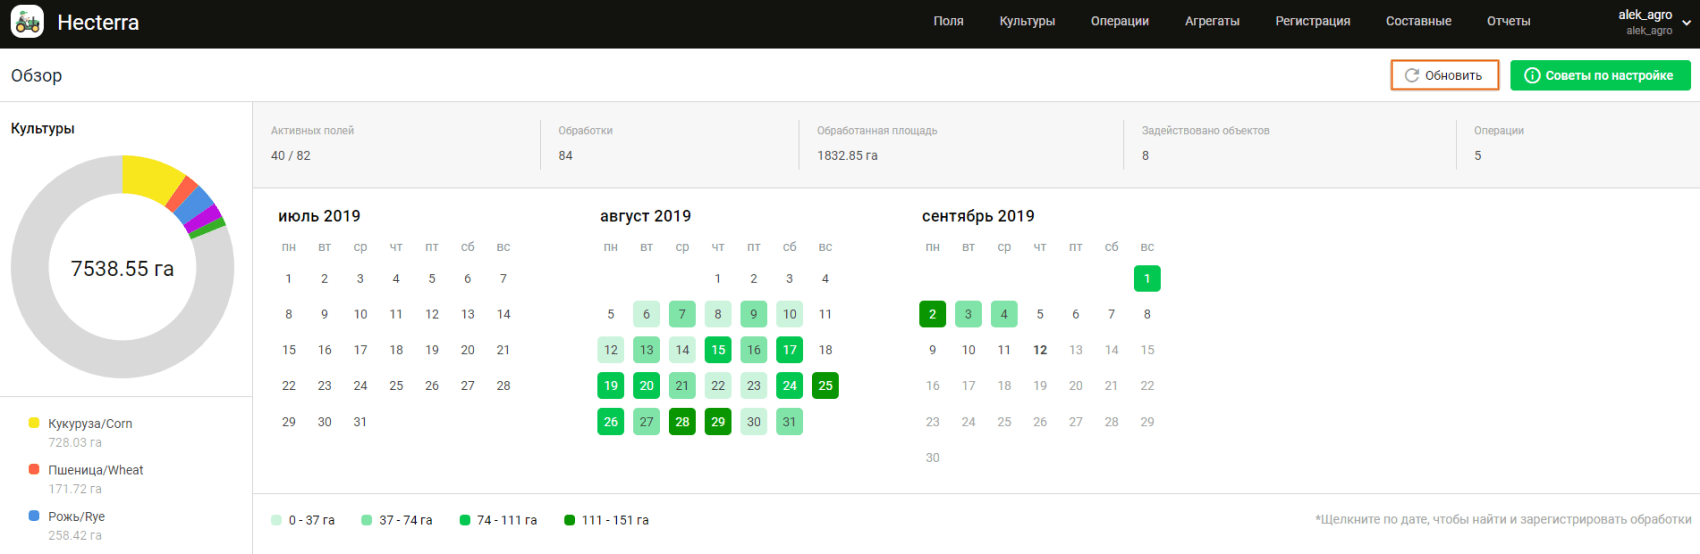
Task: Open the Составные menu item
Action: pos(1418,21)
